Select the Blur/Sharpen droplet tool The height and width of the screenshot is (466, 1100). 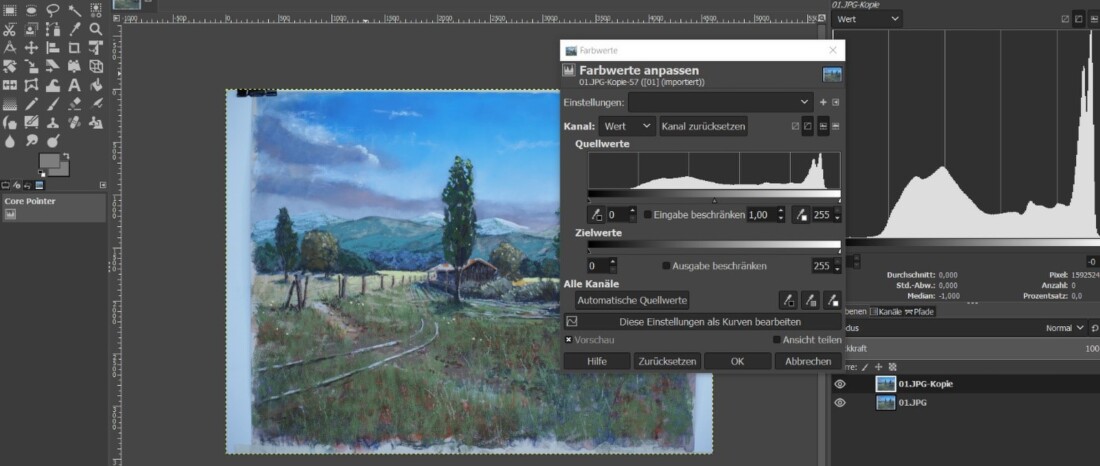(10, 142)
